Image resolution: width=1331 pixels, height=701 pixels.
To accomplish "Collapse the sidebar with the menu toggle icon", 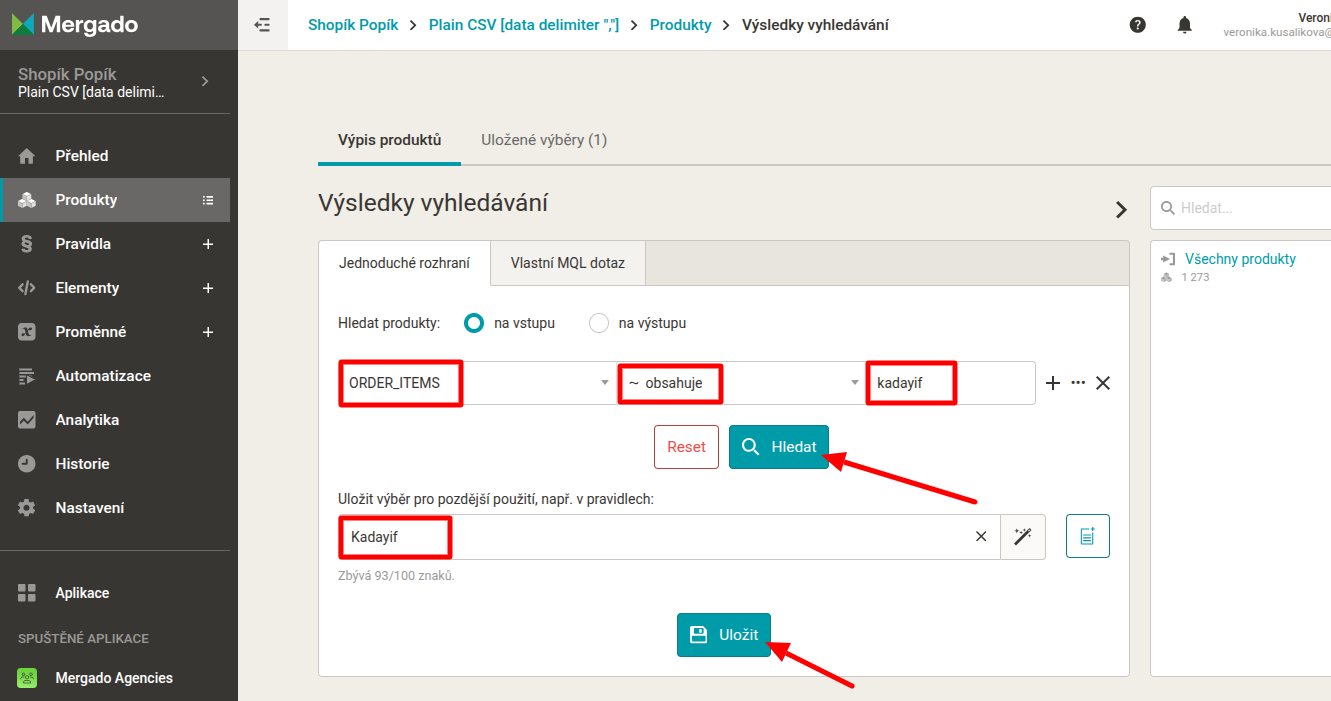I will pos(263,25).
